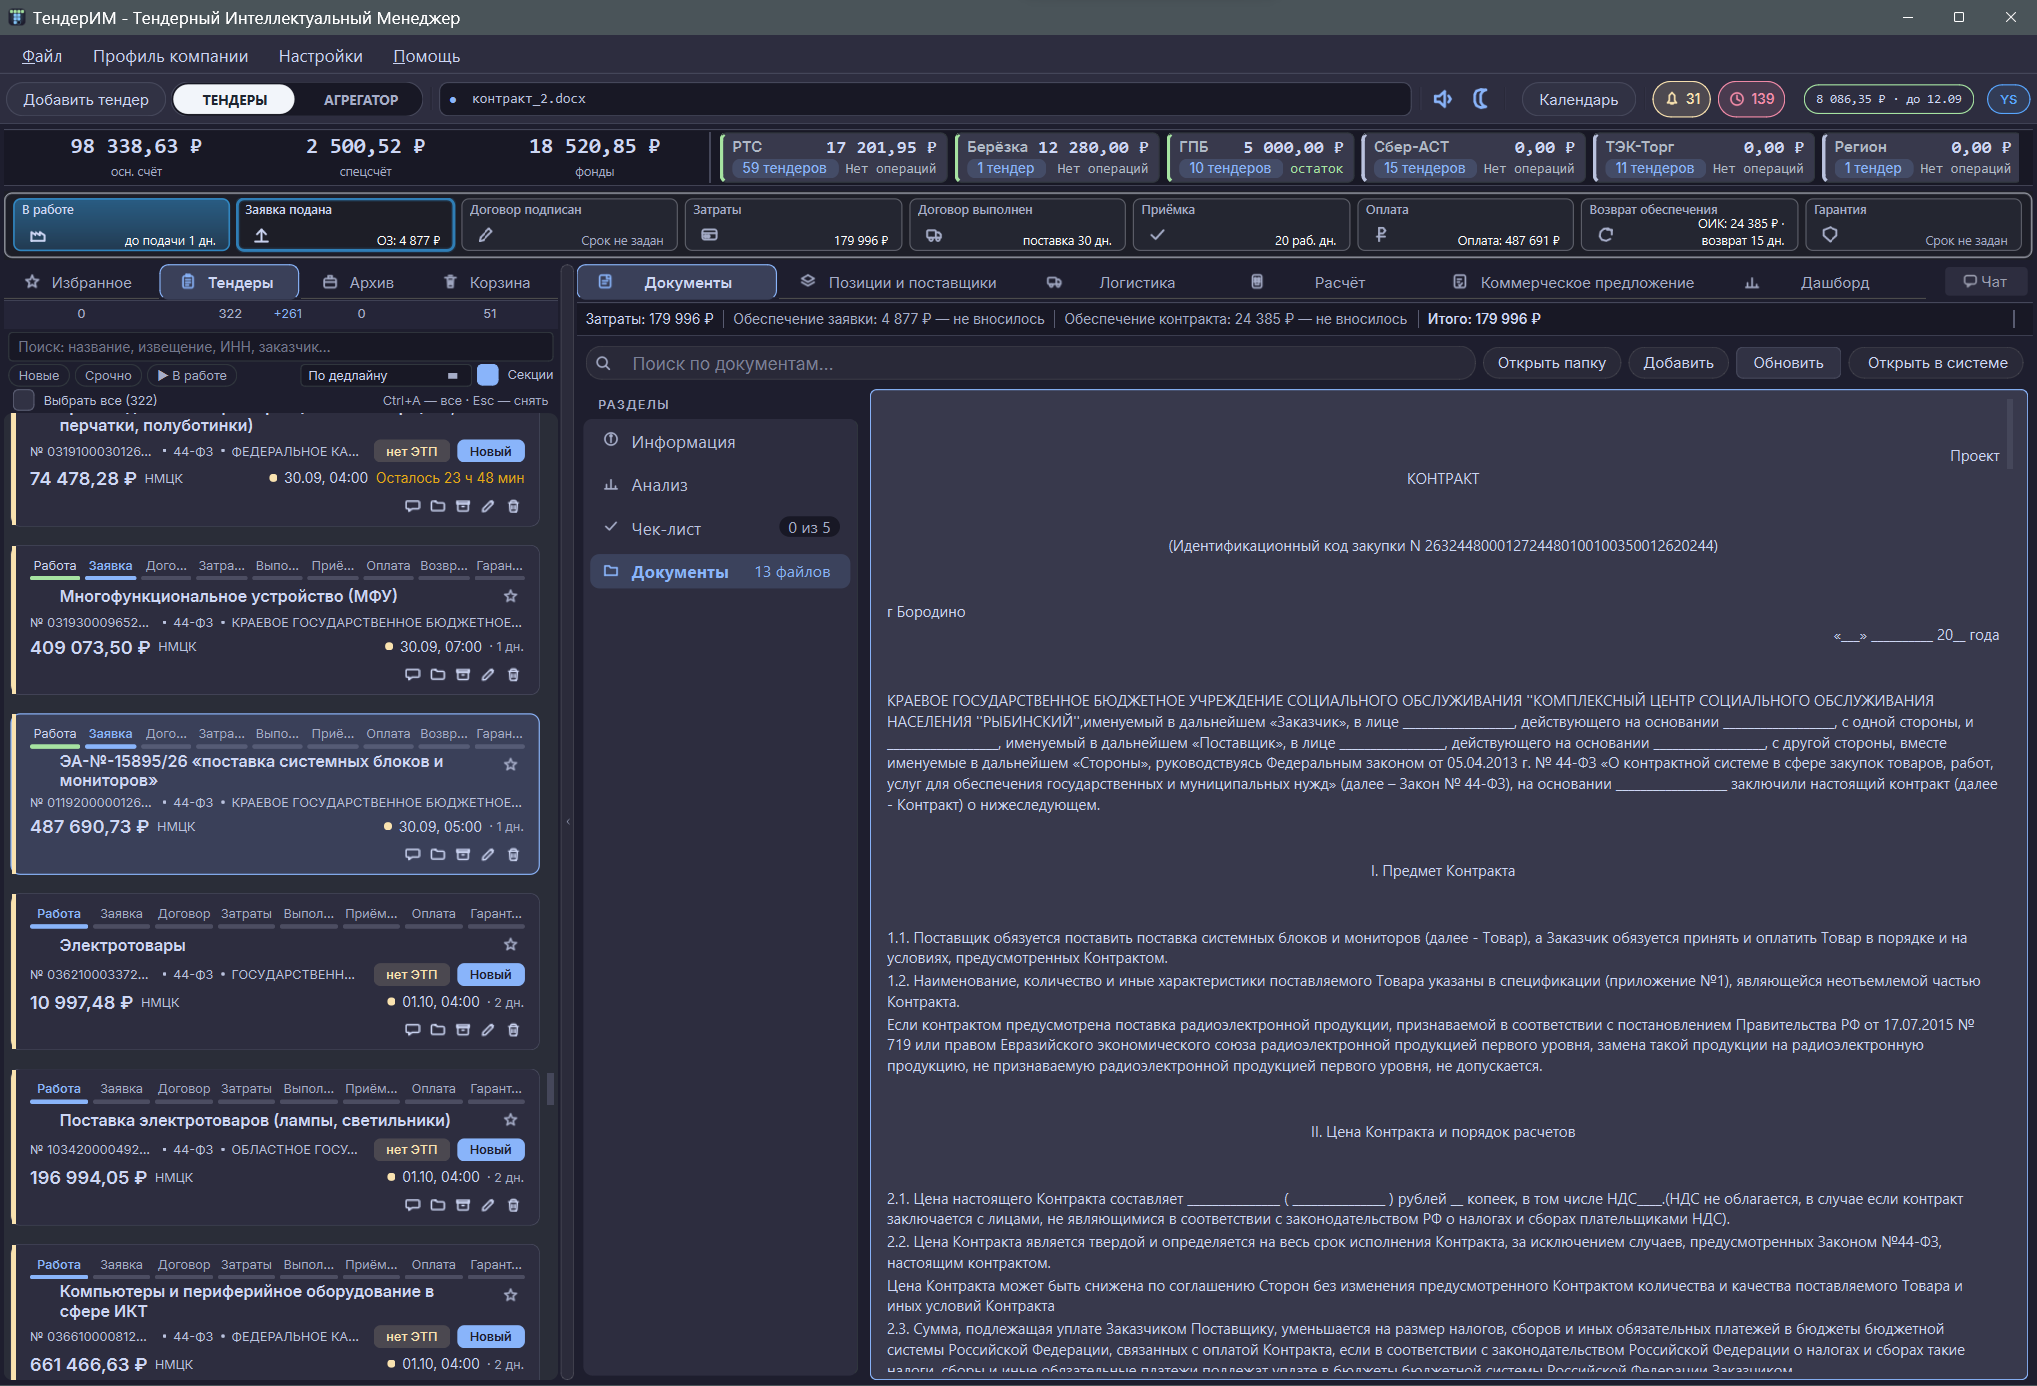The width and height of the screenshot is (2037, 1386).
Task: Open the Гарантия status card
Action: (x=1912, y=224)
